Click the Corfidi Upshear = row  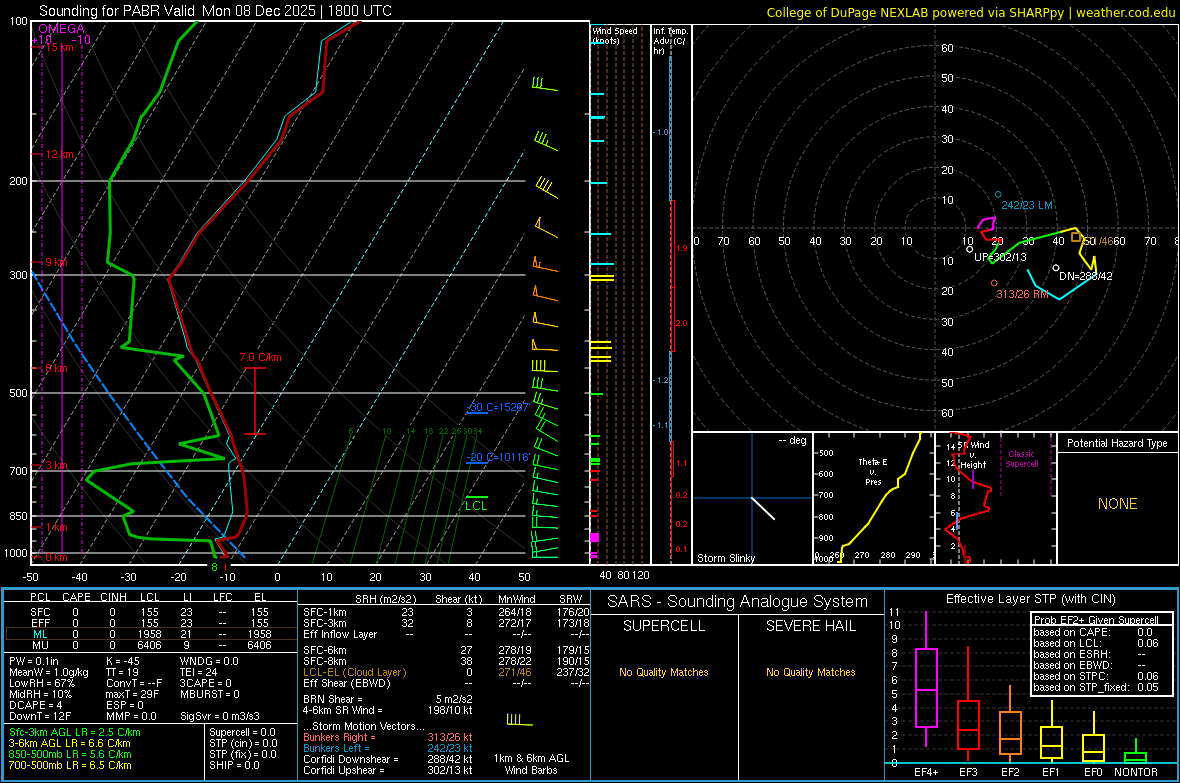(x=388, y=770)
